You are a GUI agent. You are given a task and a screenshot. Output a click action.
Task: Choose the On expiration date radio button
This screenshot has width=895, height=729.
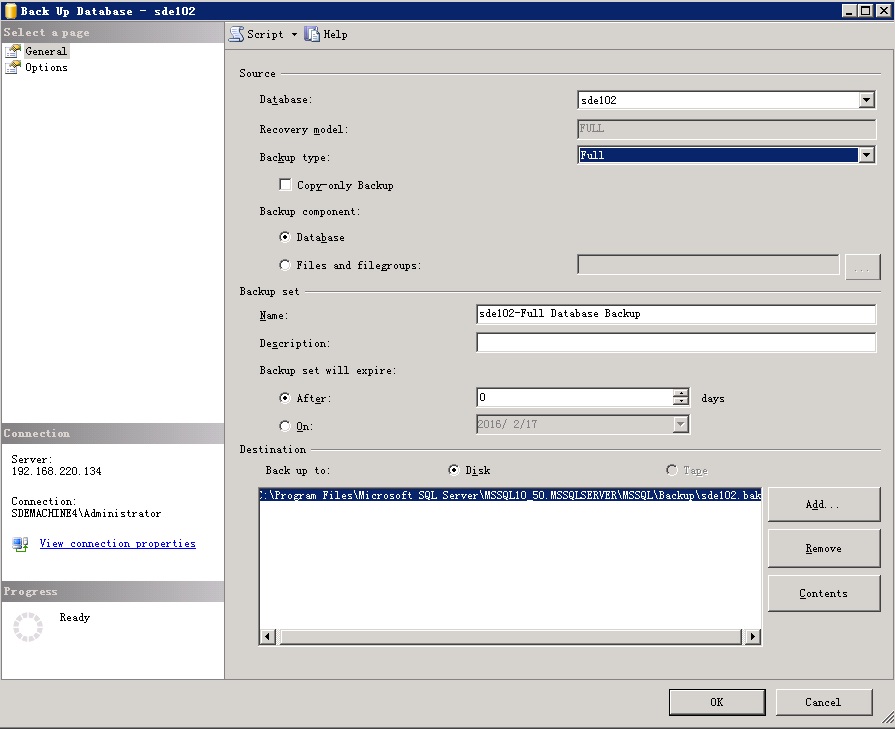click(x=287, y=424)
